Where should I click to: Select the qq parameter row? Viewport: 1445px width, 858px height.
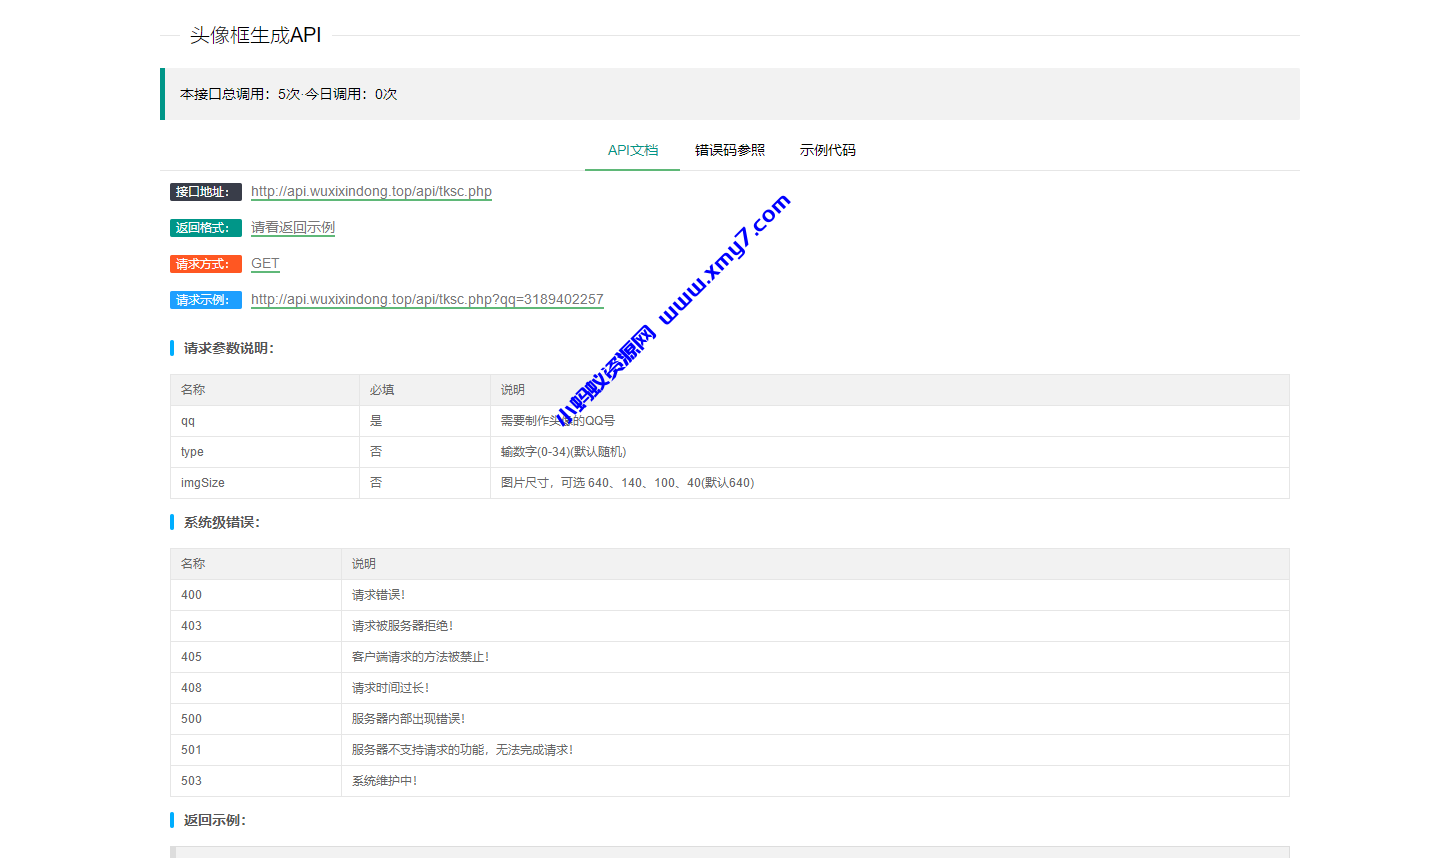pyautogui.click(x=264, y=420)
